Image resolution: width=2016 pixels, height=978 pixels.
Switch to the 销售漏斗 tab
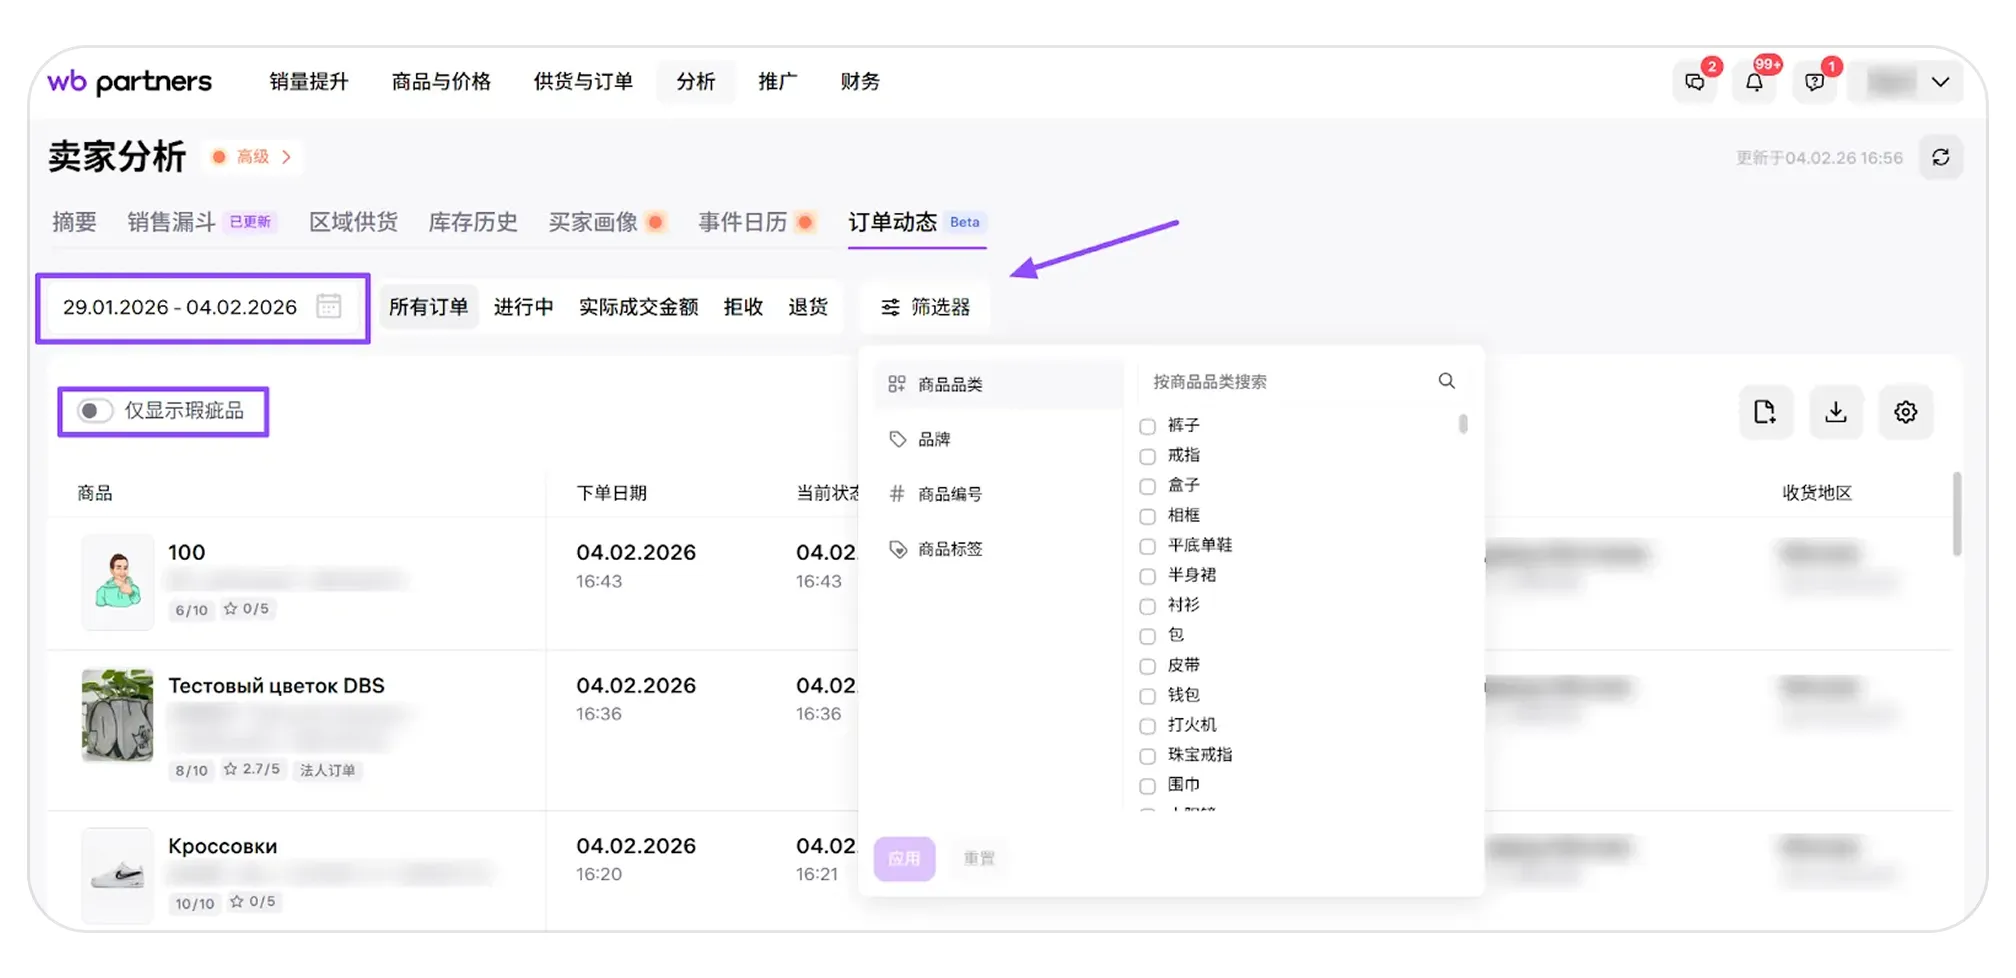[171, 222]
